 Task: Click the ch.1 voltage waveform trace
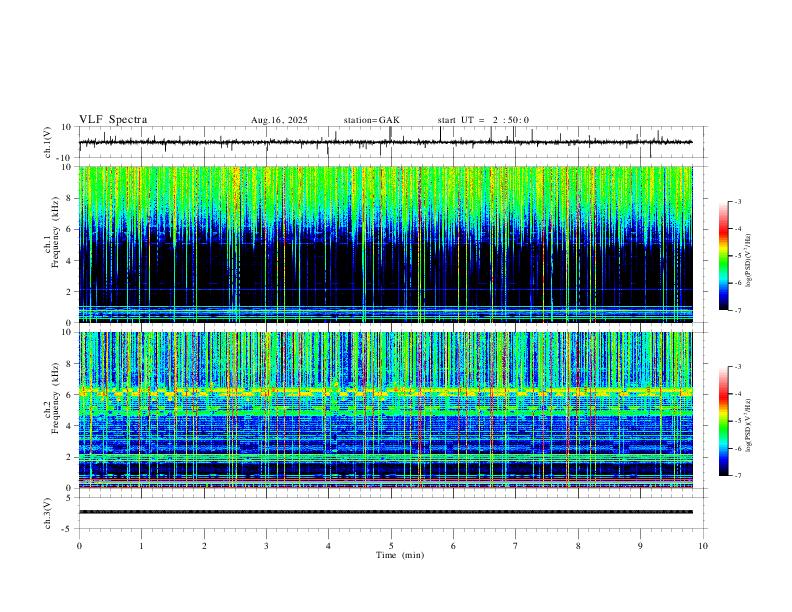[385, 142]
